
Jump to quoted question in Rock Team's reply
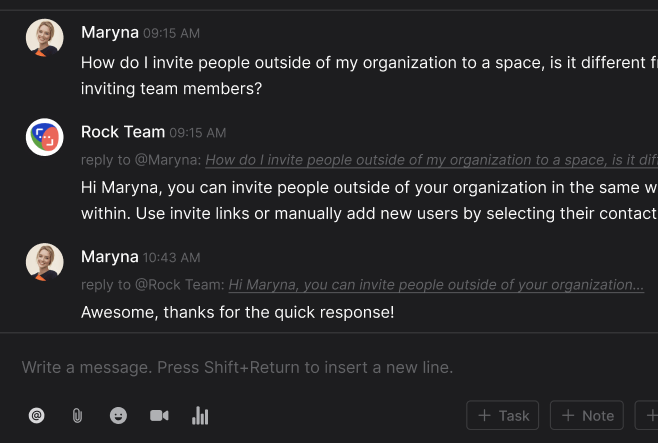pyautogui.click(x=430, y=160)
